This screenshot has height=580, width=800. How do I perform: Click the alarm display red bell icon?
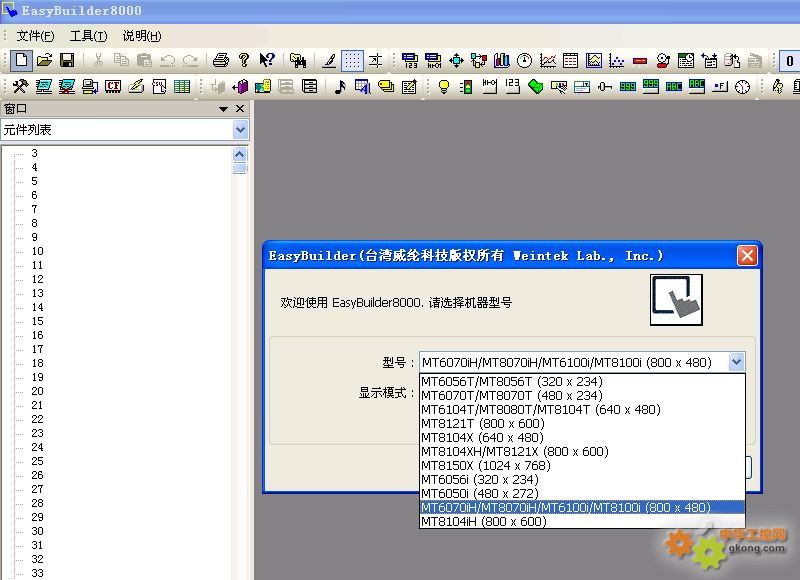click(x=663, y=61)
